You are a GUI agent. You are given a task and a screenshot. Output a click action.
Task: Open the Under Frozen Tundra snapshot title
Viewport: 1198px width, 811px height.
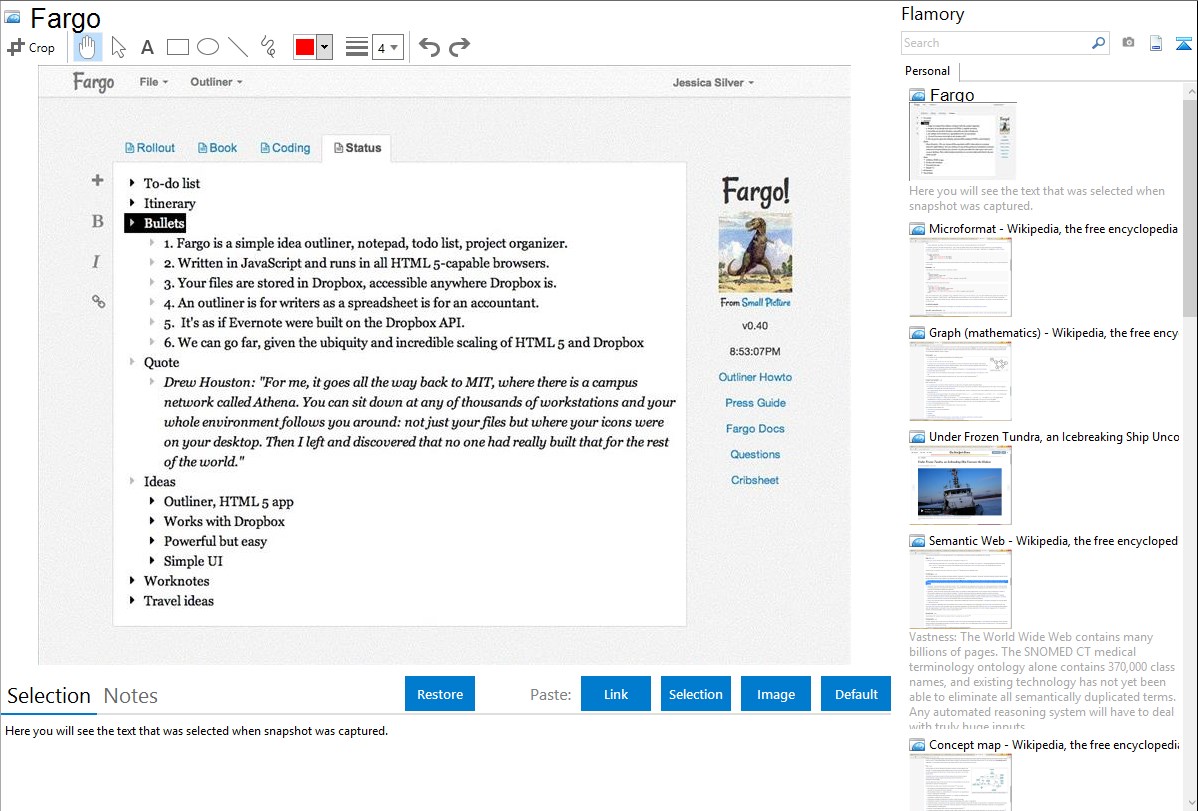[x=1054, y=436]
